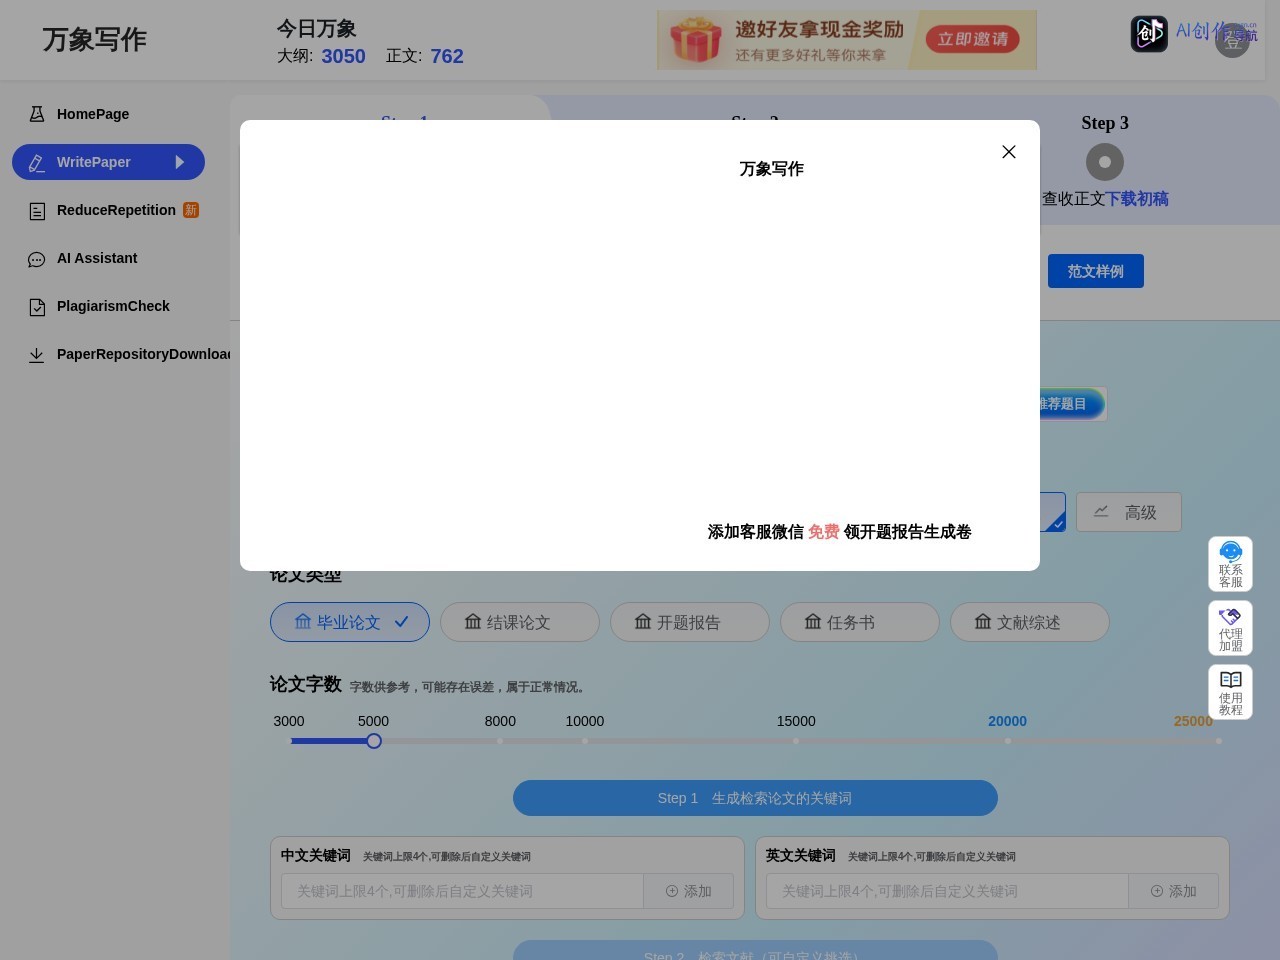Image resolution: width=1280 pixels, height=960 pixels.
Task: Focus the 中文关键词 input field
Action: (462, 891)
